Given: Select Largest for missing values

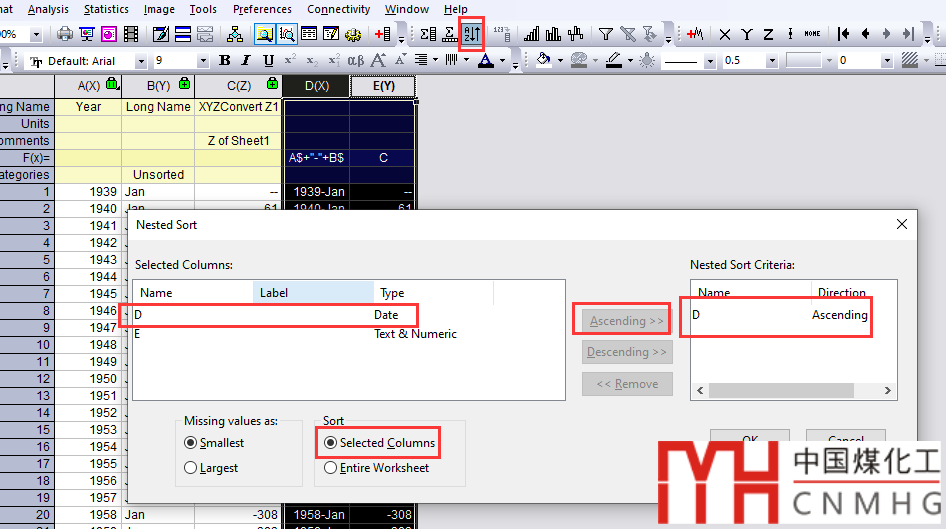Looking at the screenshot, I should coord(191,467).
